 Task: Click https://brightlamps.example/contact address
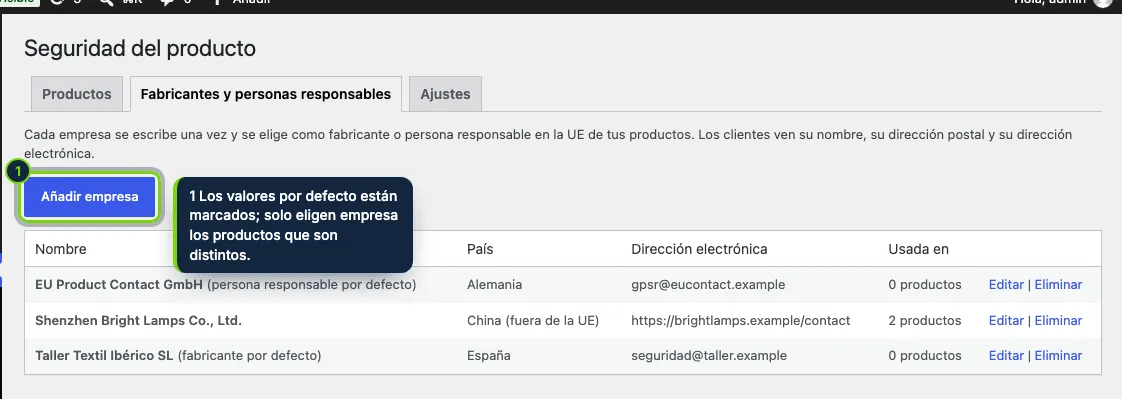(741, 320)
